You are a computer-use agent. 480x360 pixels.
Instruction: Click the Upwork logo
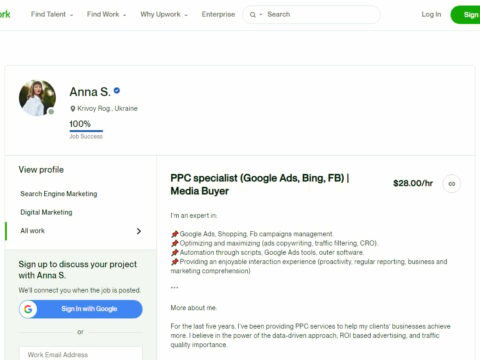click(5, 14)
